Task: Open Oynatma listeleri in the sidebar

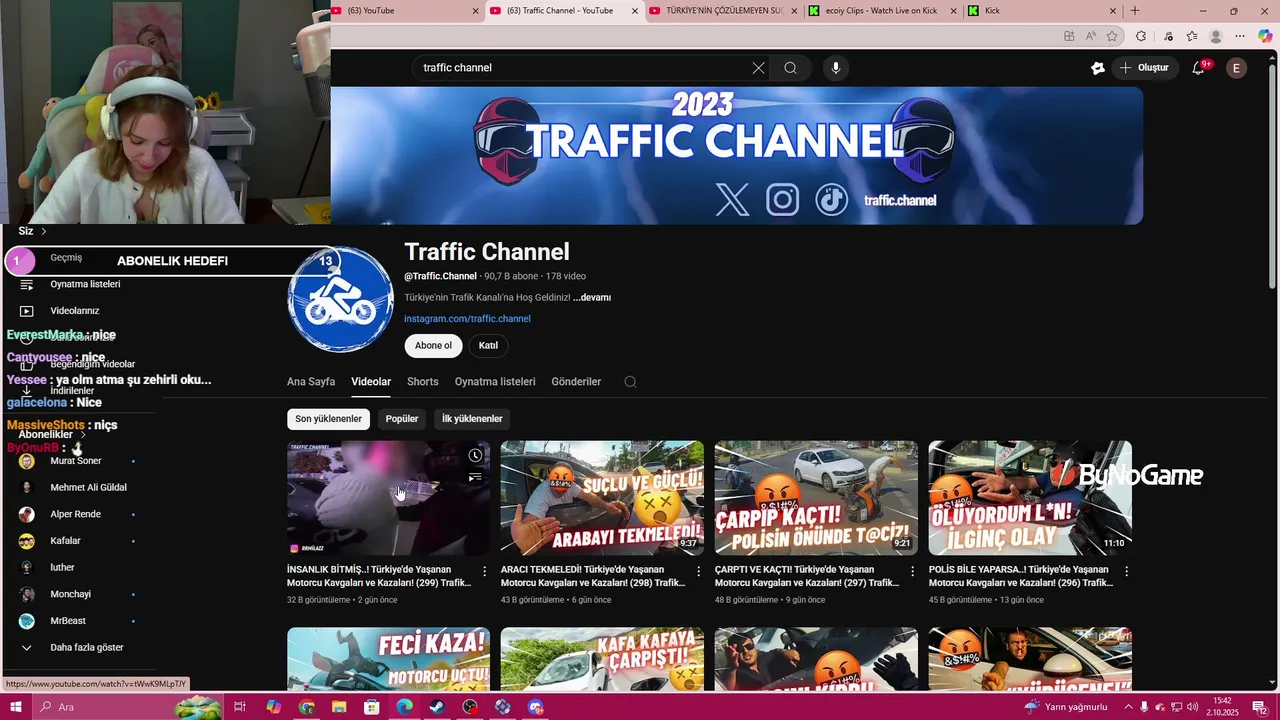Action: pyautogui.click(x=85, y=284)
